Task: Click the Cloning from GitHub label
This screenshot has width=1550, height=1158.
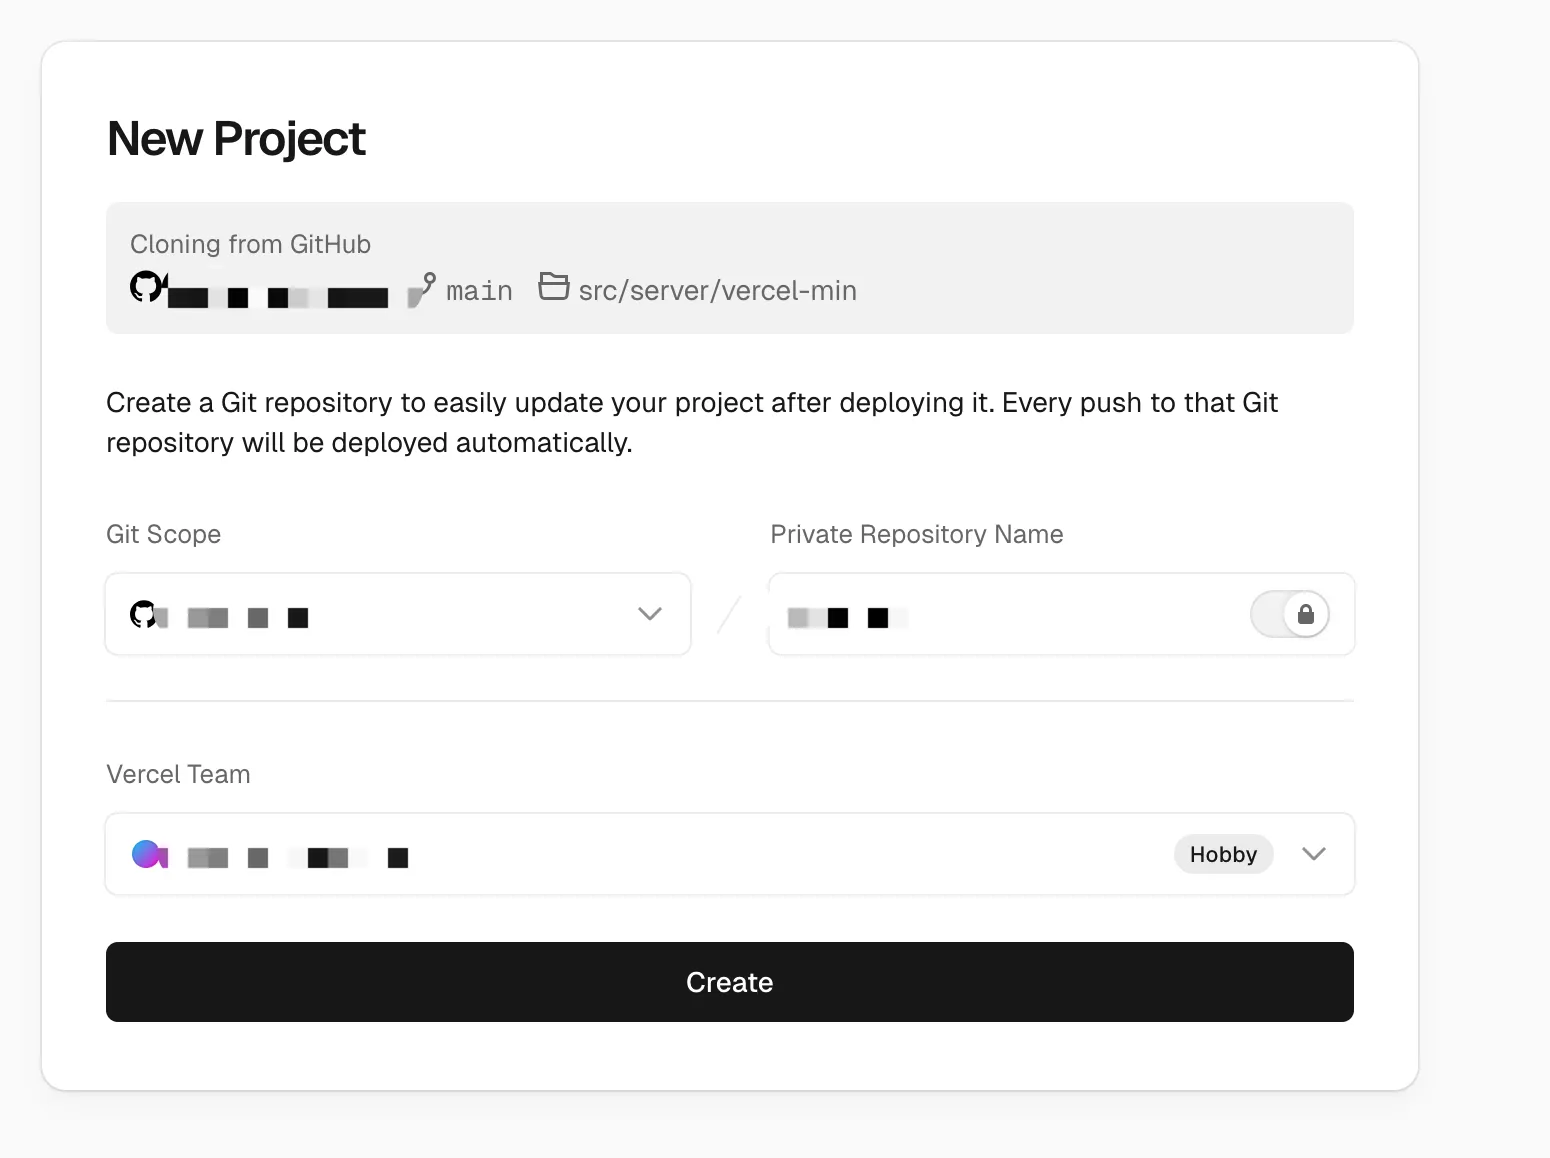Action: pos(250,244)
